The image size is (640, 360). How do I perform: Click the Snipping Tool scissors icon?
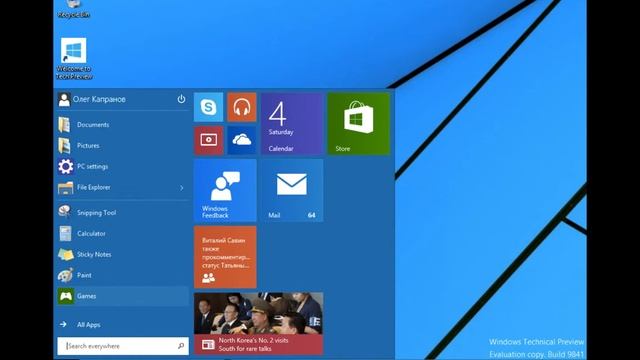click(x=65, y=212)
